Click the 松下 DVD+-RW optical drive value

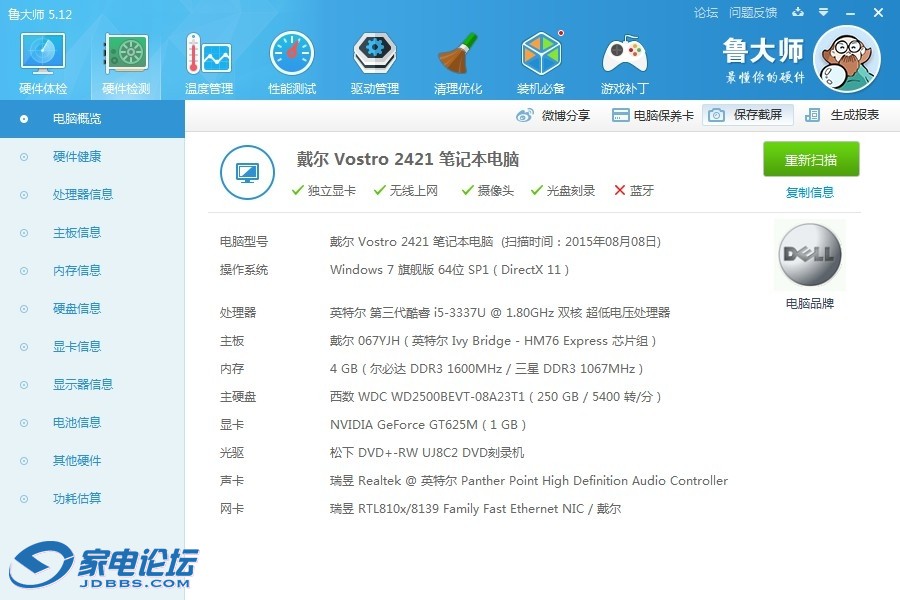(x=427, y=453)
